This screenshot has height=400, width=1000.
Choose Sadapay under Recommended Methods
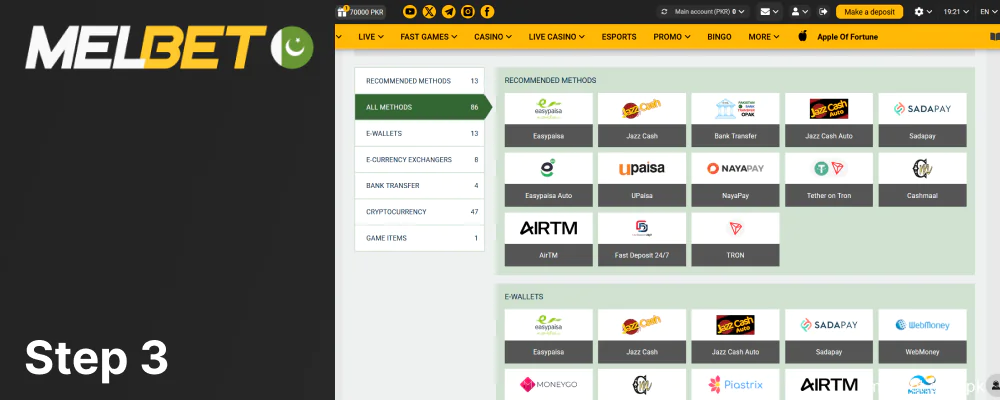[x=922, y=120]
